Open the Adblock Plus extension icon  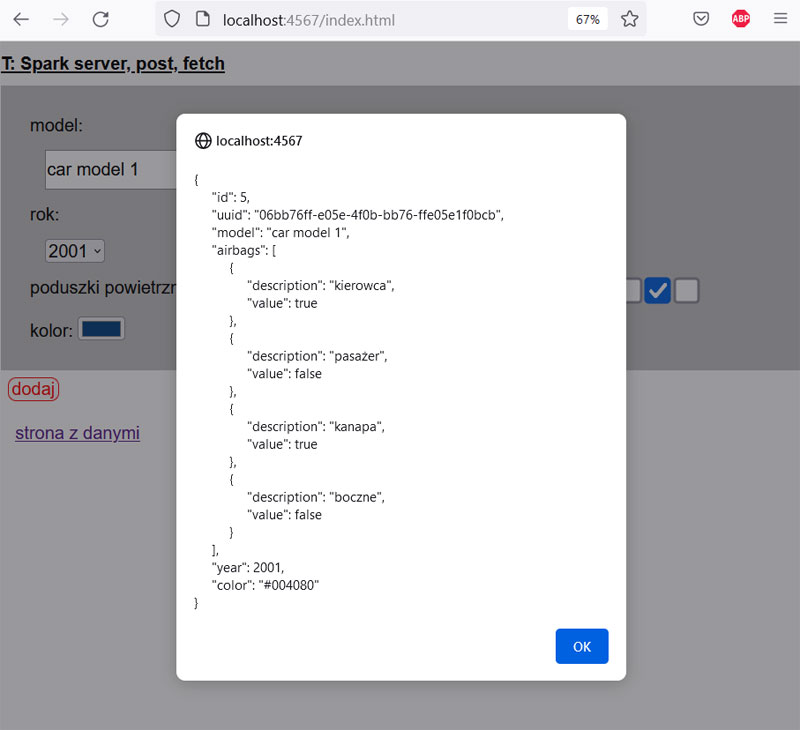(x=740, y=19)
